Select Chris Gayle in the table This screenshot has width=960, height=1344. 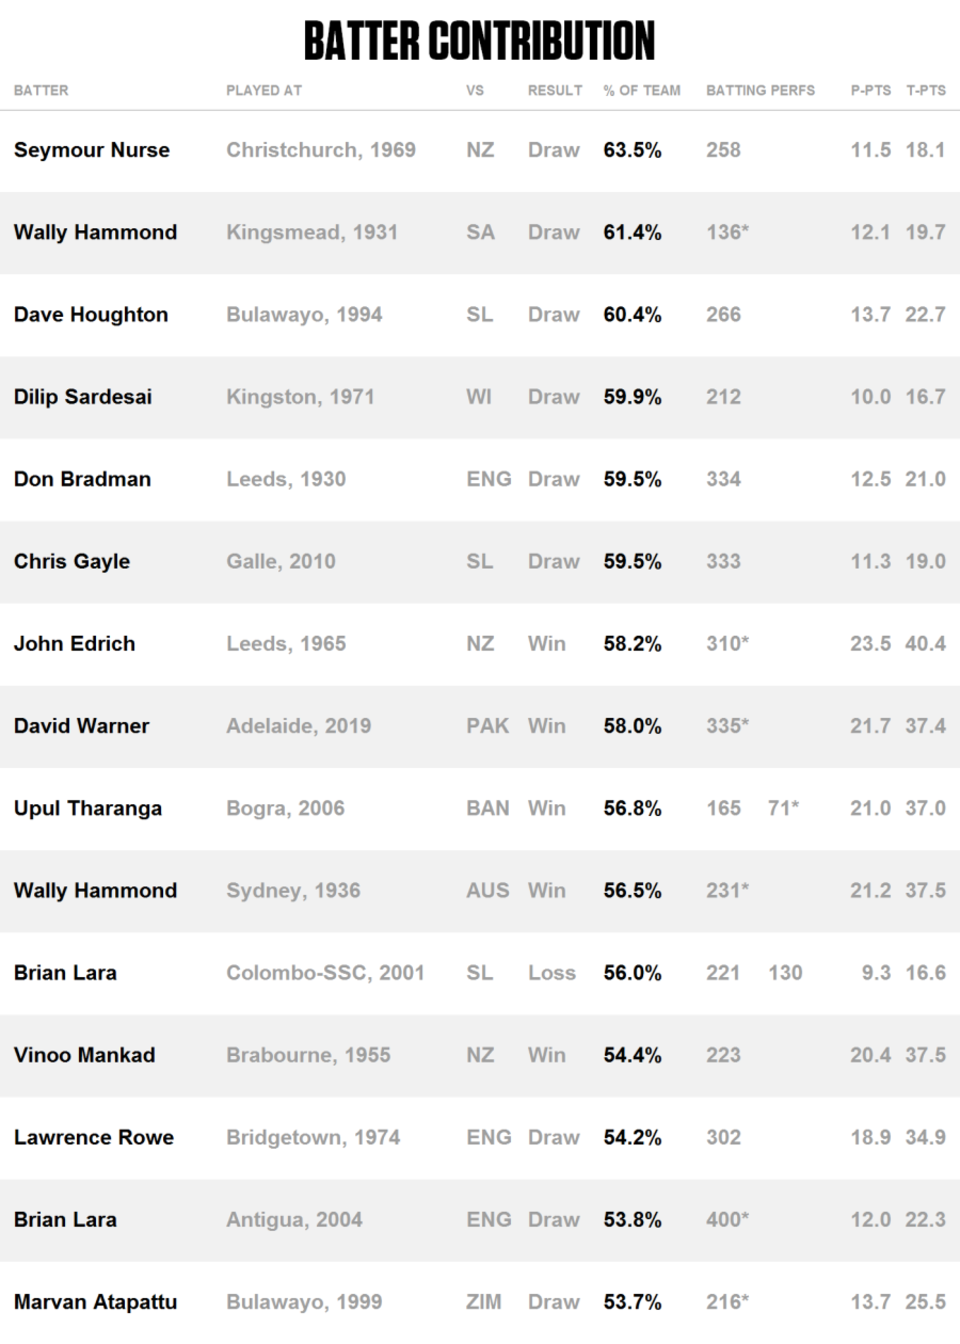point(72,562)
